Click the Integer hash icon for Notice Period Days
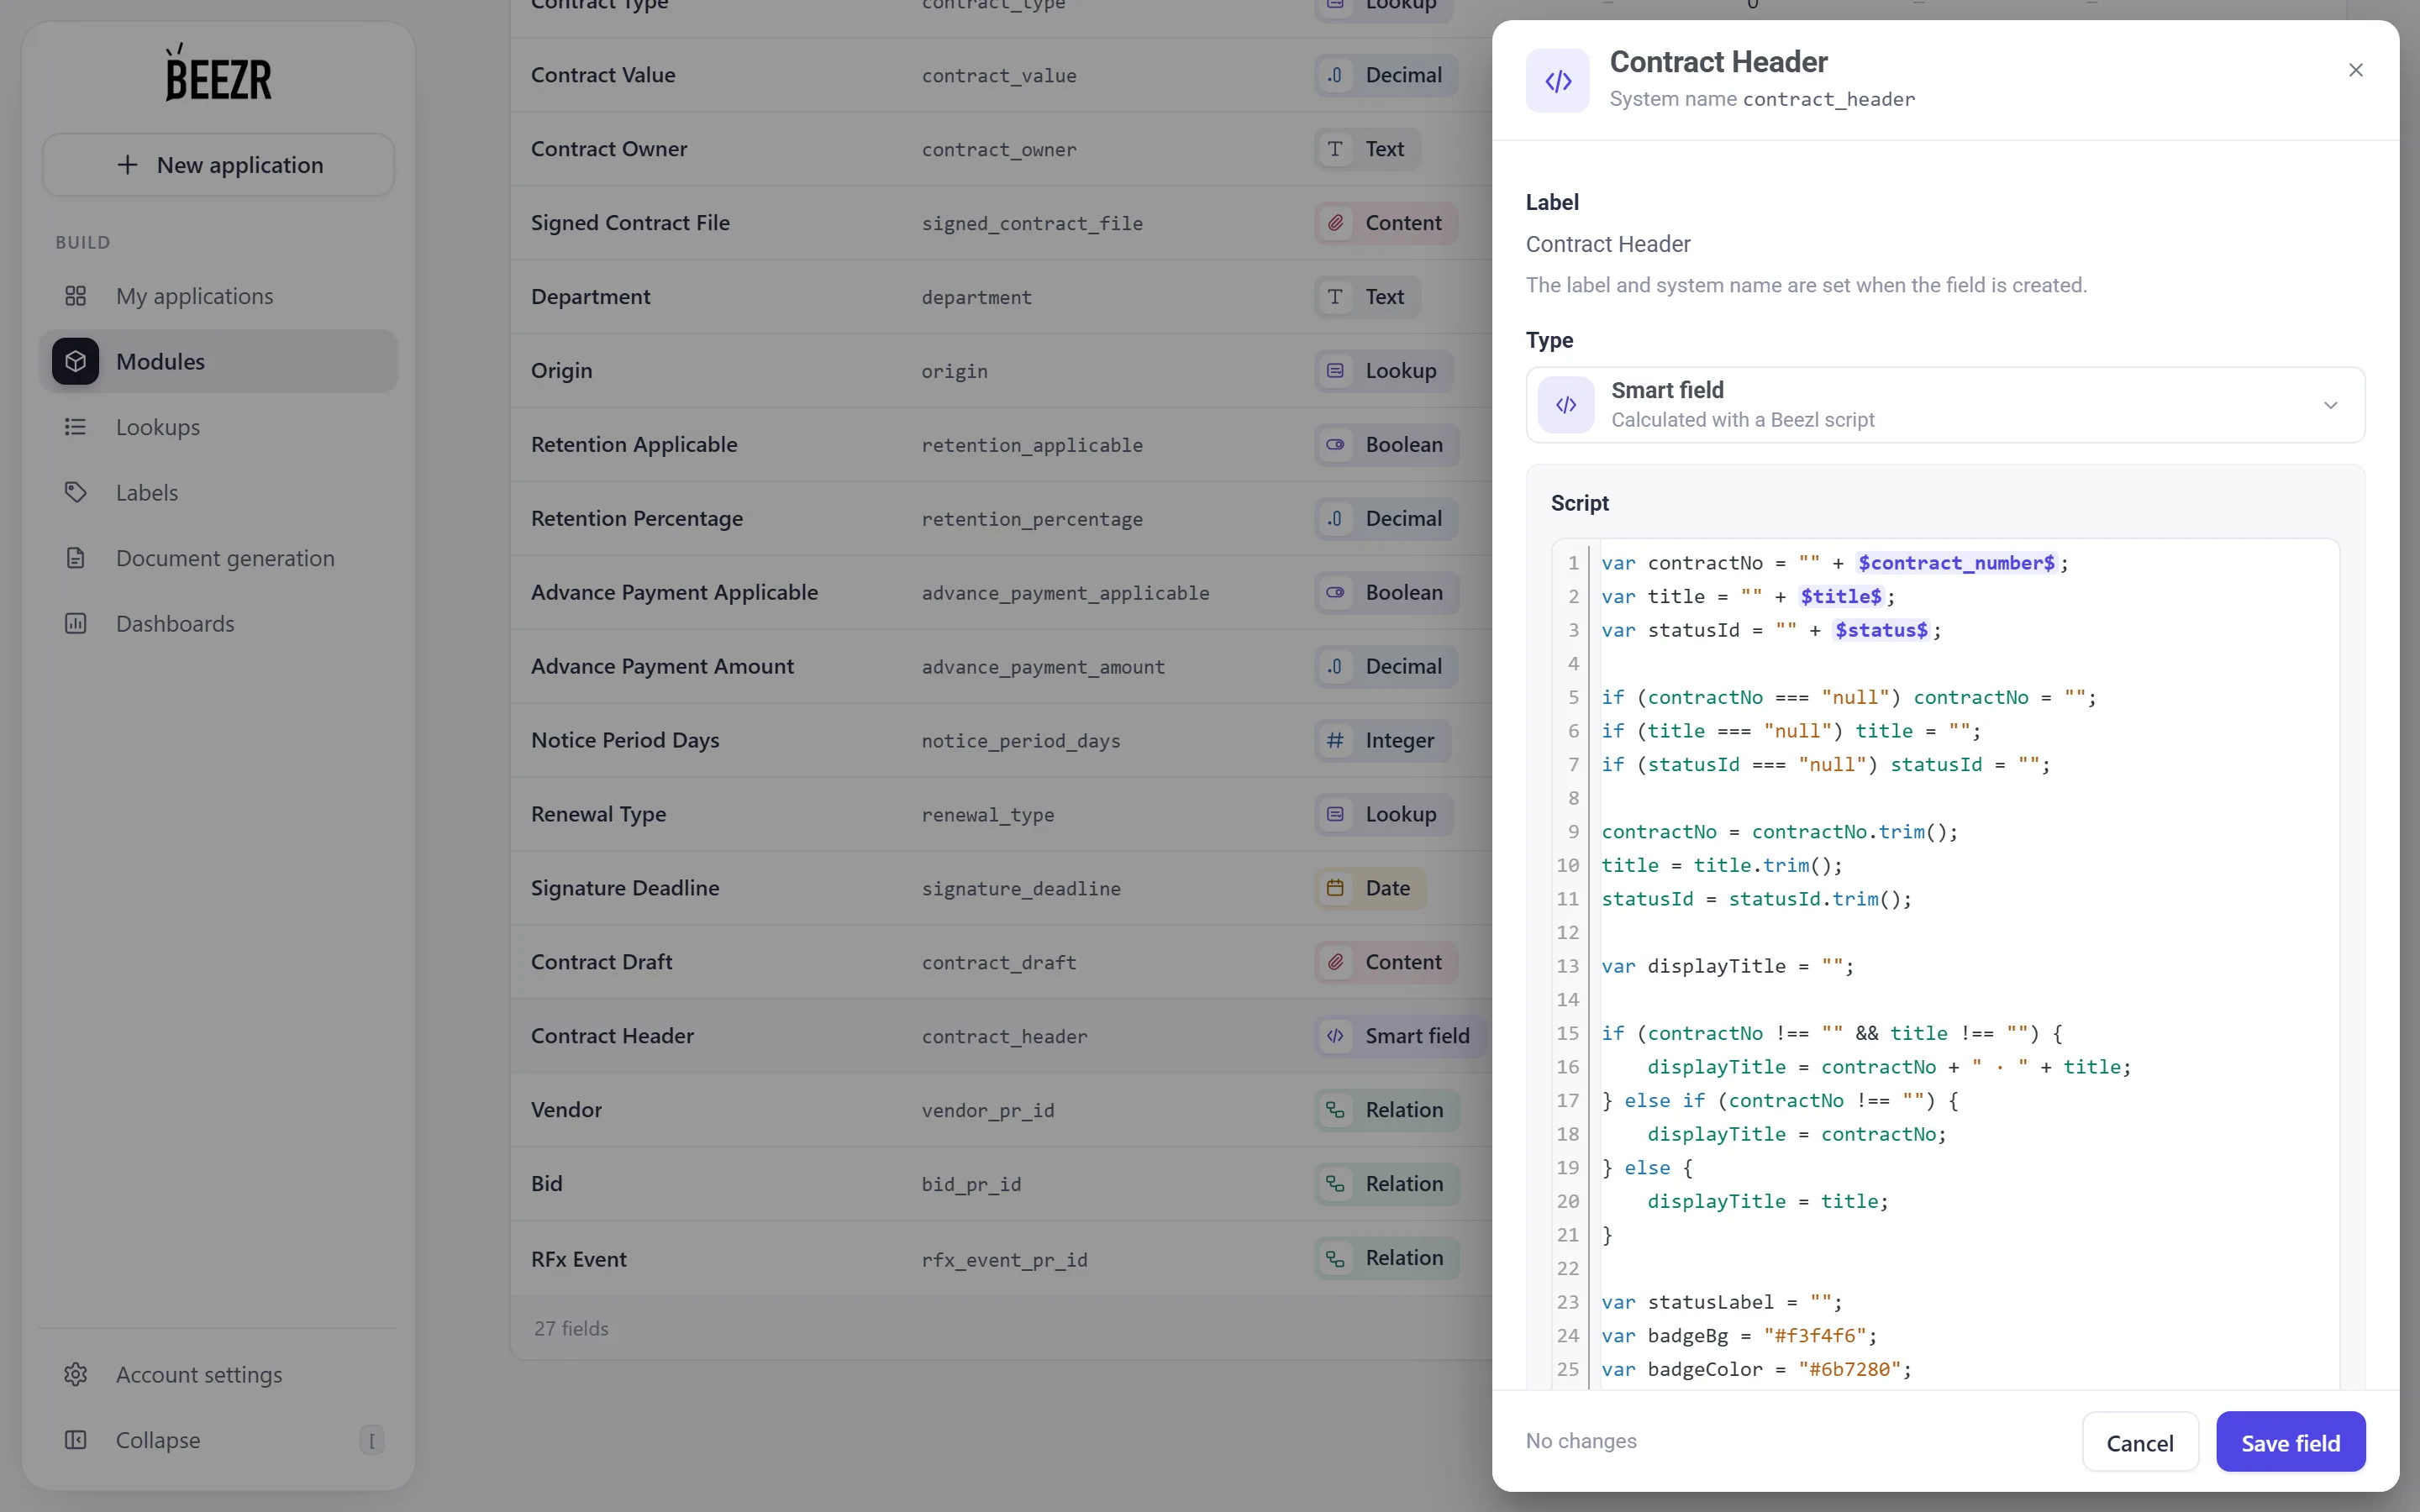This screenshot has width=2420, height=1512. coord(1335,740)
